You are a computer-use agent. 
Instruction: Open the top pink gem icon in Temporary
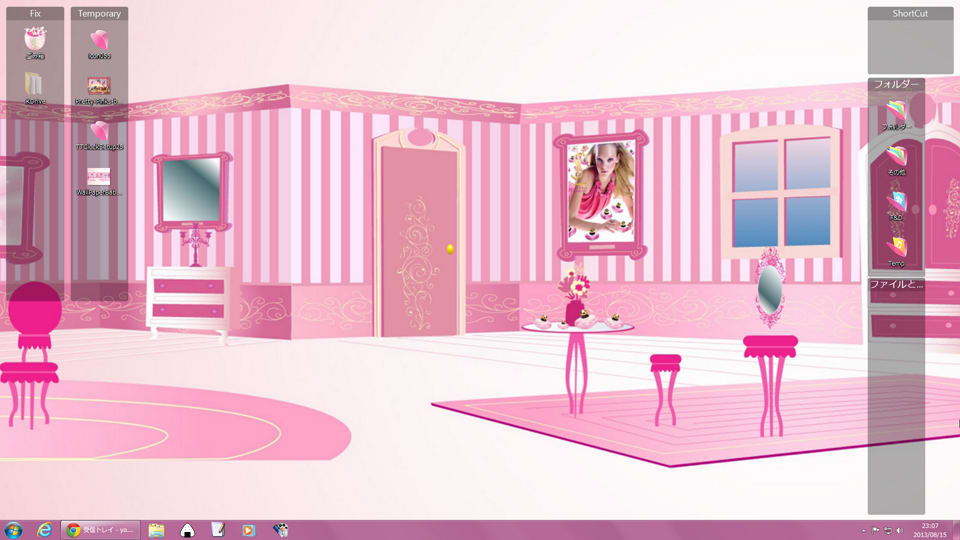[x=99, y=40]
